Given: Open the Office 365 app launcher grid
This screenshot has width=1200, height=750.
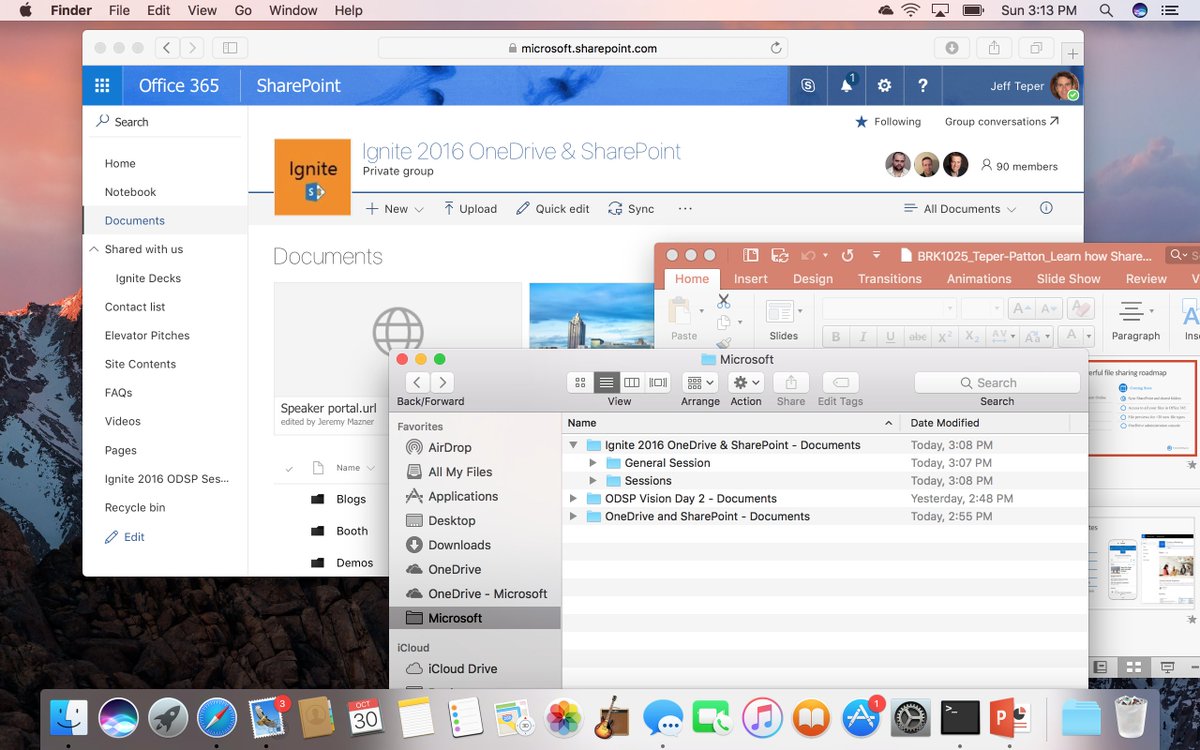Looking at the screenshot, I should [102, 86].
